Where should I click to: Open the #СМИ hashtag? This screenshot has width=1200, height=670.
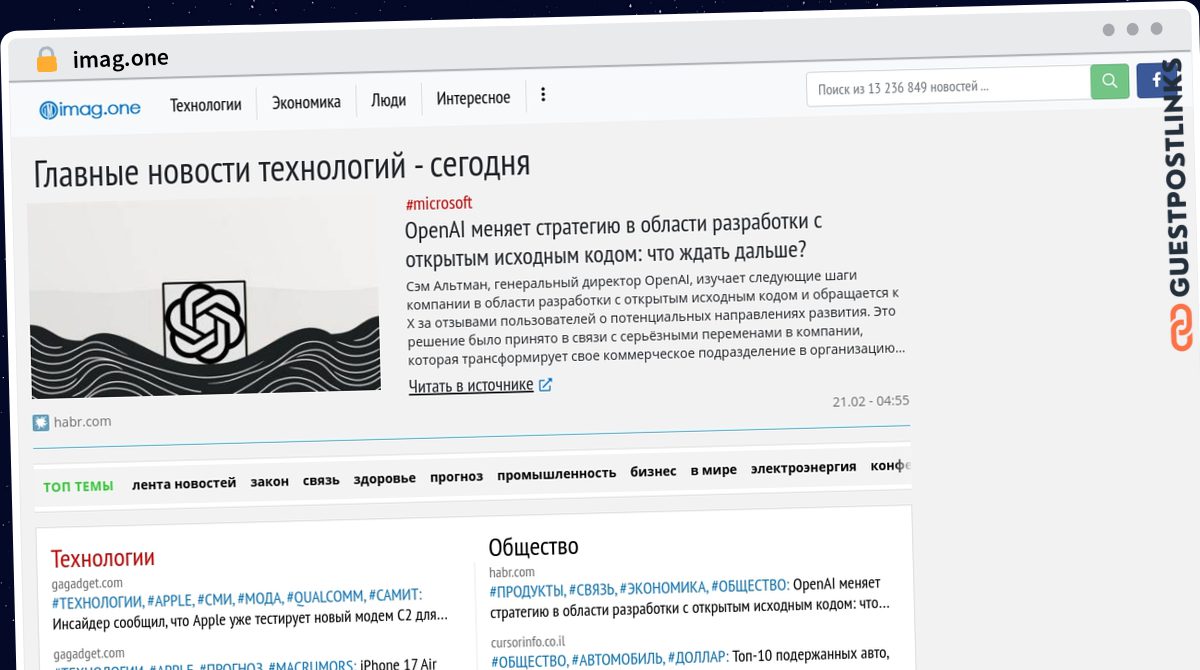point(216,599)
